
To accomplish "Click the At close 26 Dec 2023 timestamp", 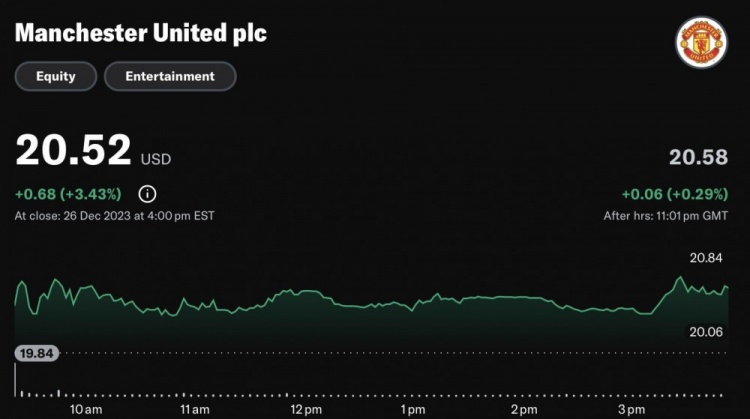I will [x=114, y=216].
